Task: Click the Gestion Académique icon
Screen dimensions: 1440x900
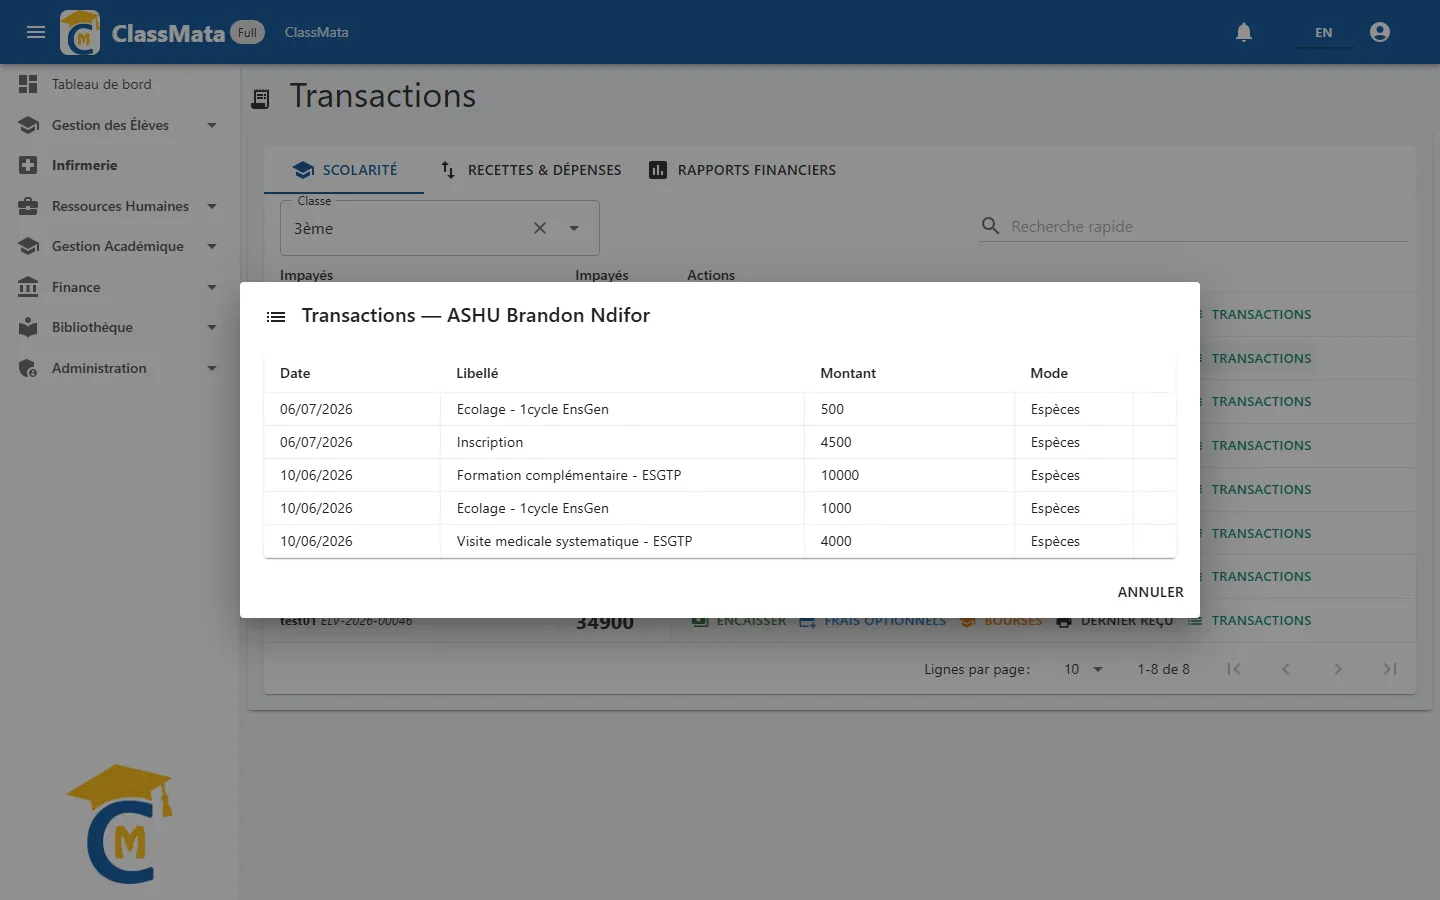Action: 28,246
